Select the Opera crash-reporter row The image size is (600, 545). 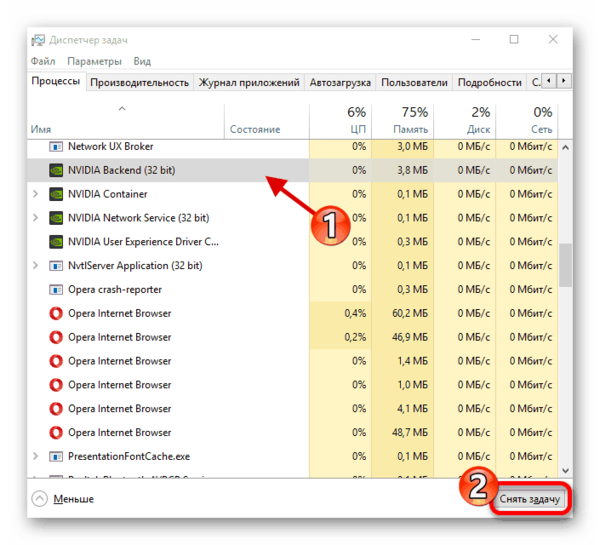click(x=292, y=289)
